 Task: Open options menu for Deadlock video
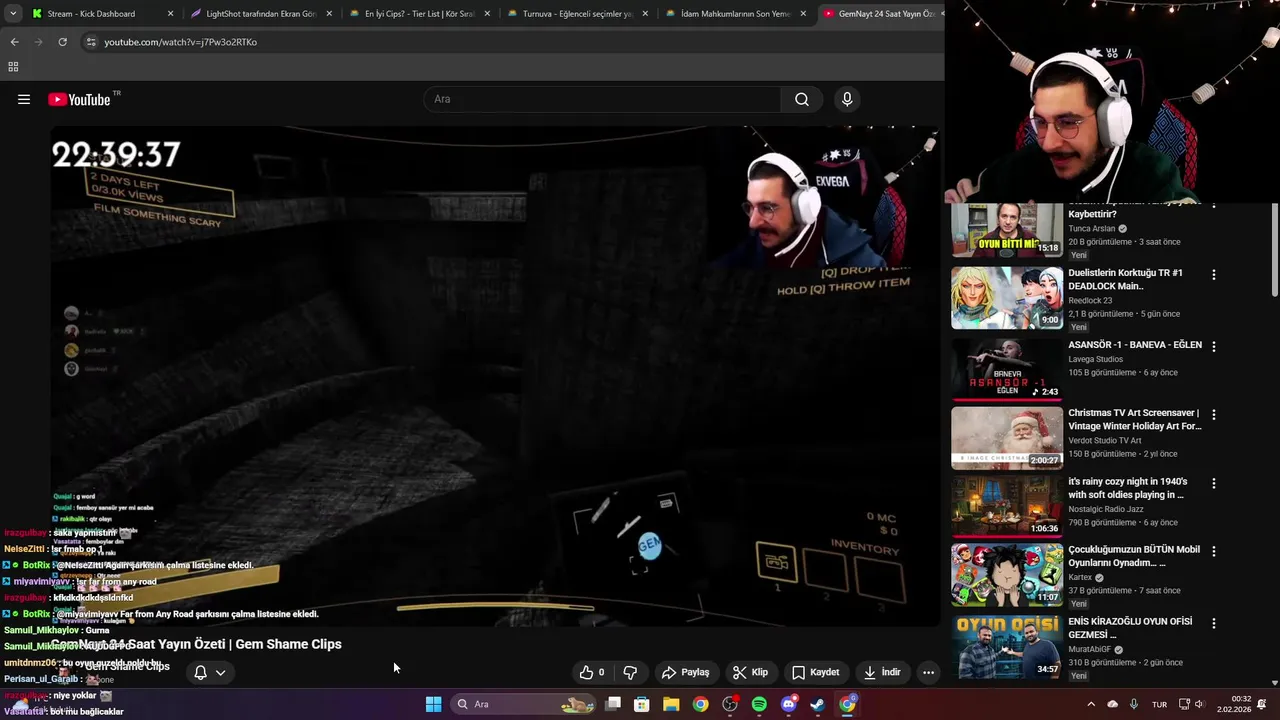(x=1214, y=274)
